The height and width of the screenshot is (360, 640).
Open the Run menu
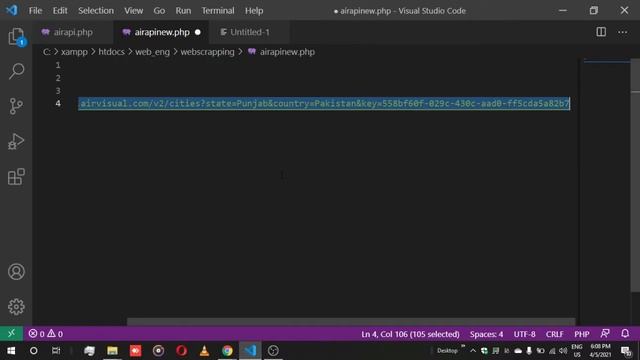click(x=183, y=11)
